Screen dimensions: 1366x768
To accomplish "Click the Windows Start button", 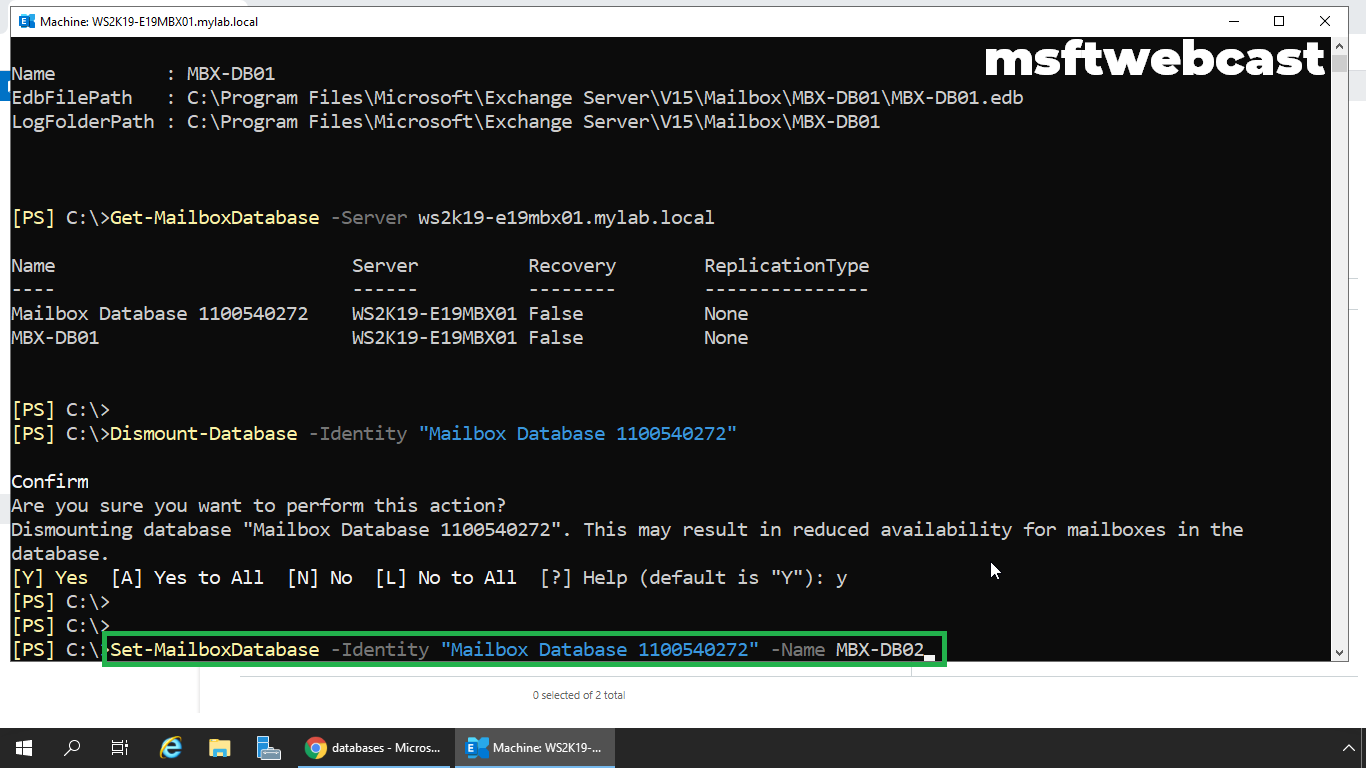I will 22,747.
